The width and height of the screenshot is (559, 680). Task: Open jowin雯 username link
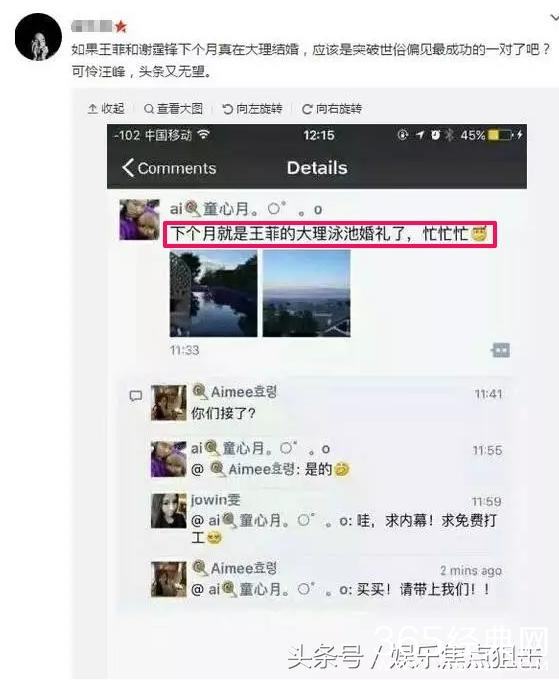tap(216, 500)
